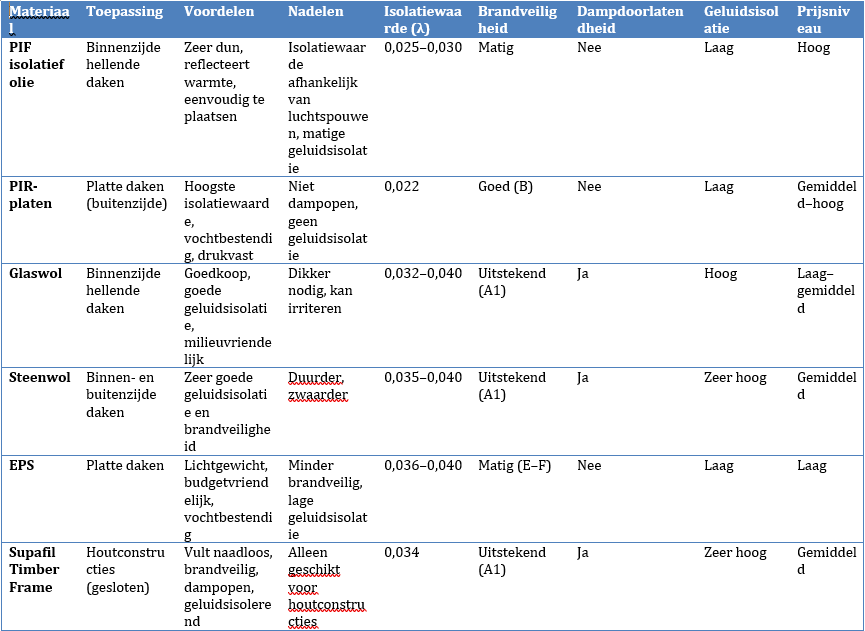The image size is (865, 631).
Task: Click the EPS material cell
Action: tap(23, 466)
